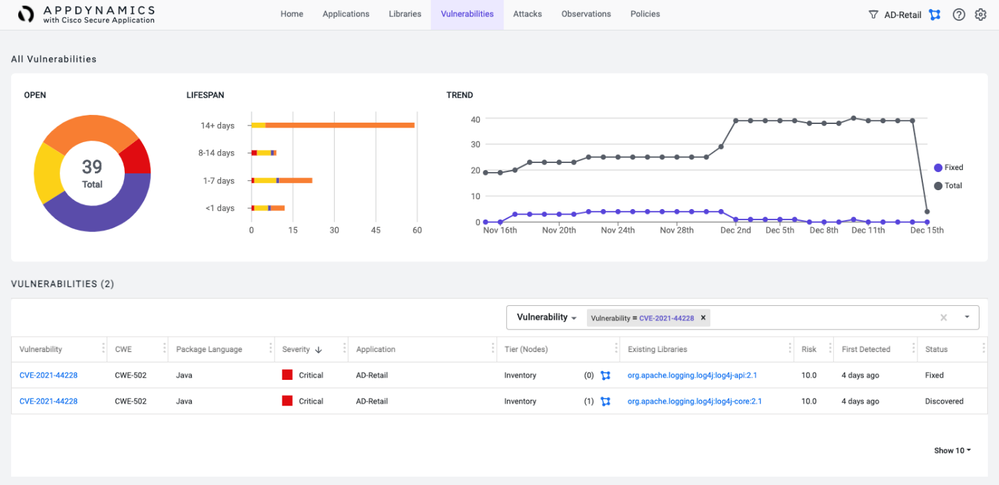Screen dimensions: 999x485
Task: Open the First Detected column menu dots
Action: 914,349
